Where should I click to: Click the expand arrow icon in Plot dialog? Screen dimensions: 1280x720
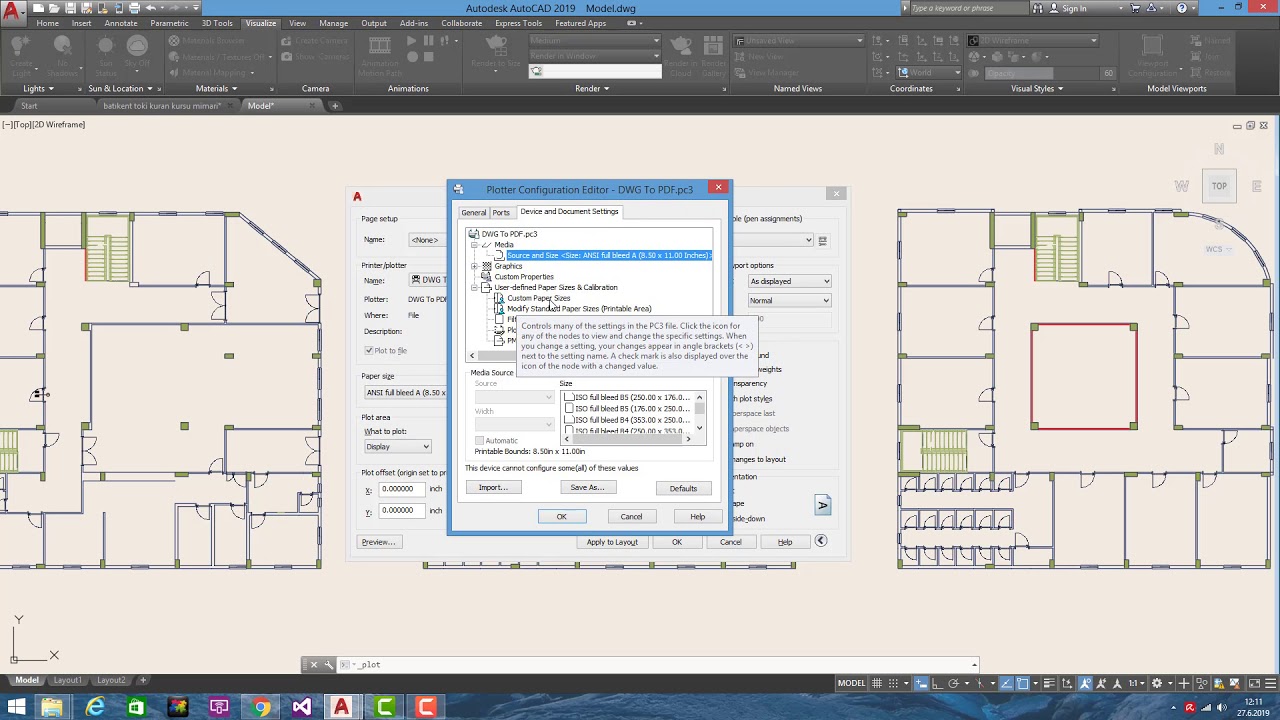(x=820, y=541)
